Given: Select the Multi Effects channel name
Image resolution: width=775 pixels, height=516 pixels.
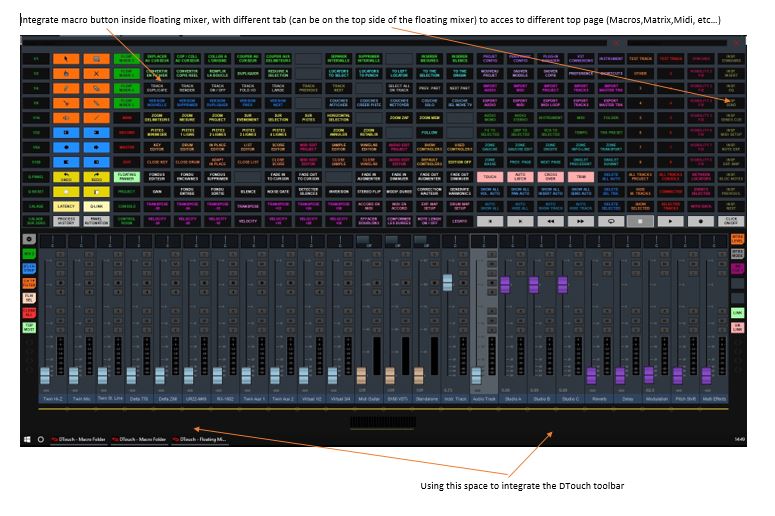Looking at the screenshot, I should pos(714,399).
